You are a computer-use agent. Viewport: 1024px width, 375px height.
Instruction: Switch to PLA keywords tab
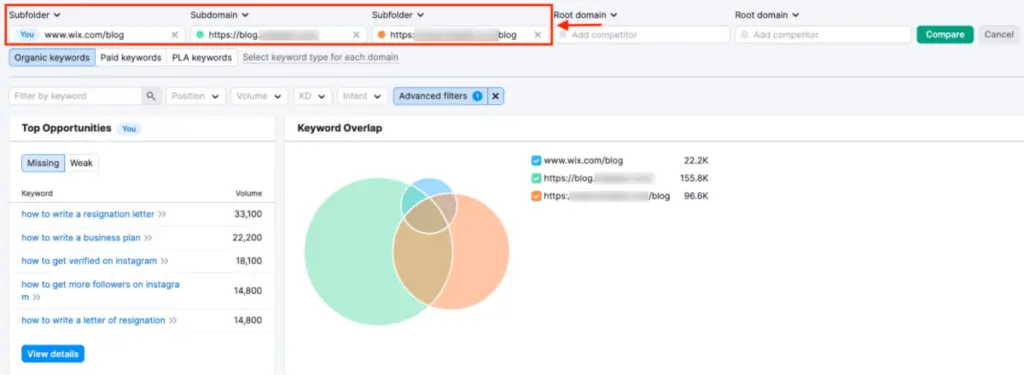point(202,57)
